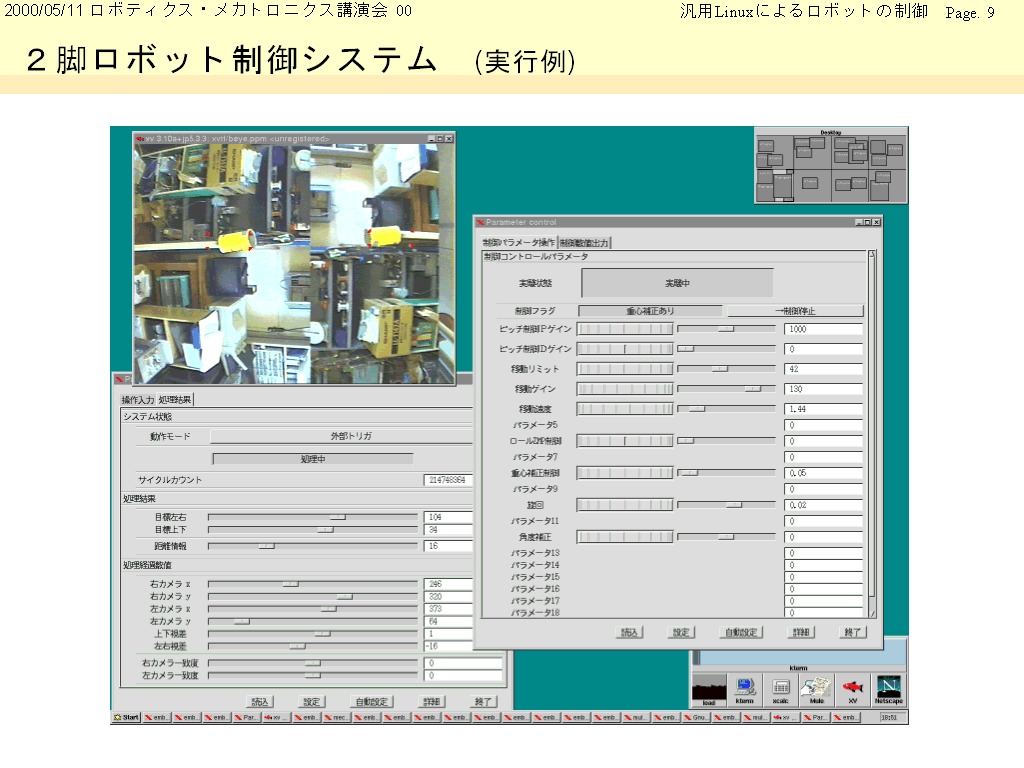Click the 実験中 experiment state button
The height and width of the screenshot is (768, 1024).
point(677,283)
